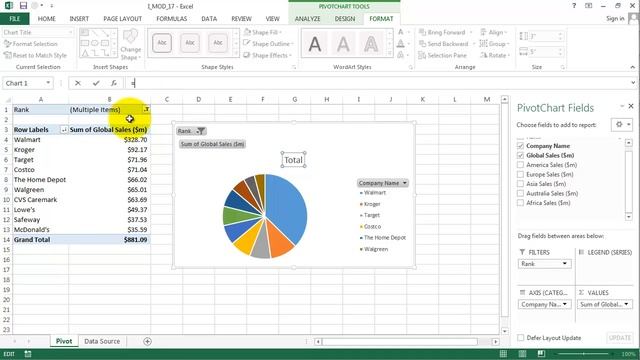
Task: Add a new sheet with plus icon
Action: tap(147, 341)
